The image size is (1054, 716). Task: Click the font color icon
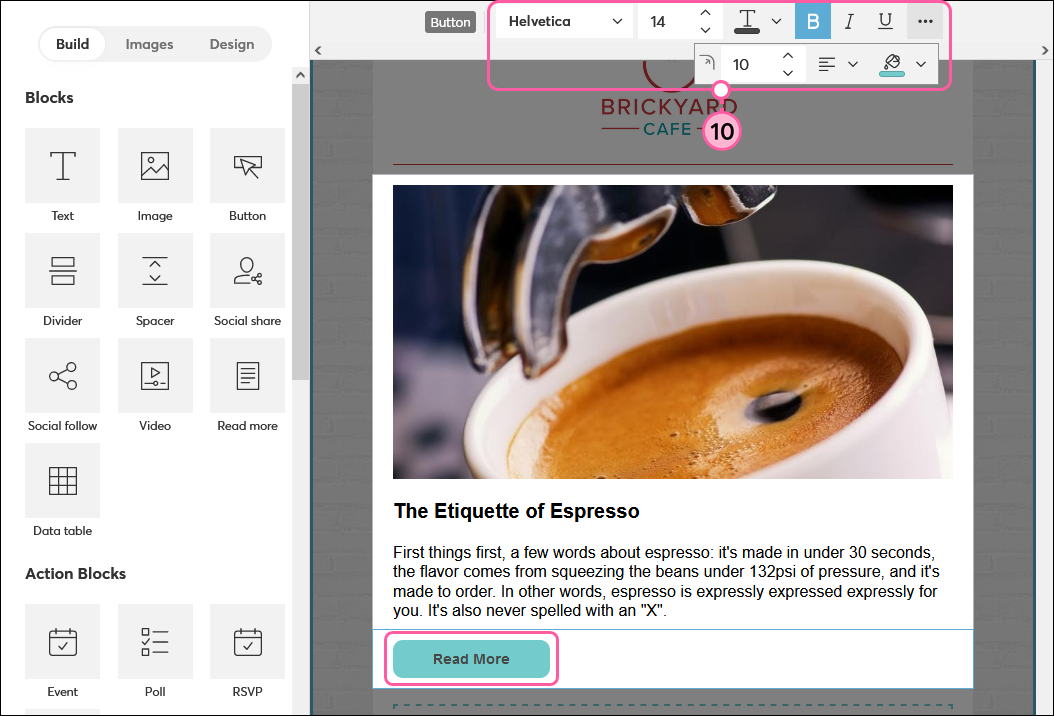tap(747, 22)
